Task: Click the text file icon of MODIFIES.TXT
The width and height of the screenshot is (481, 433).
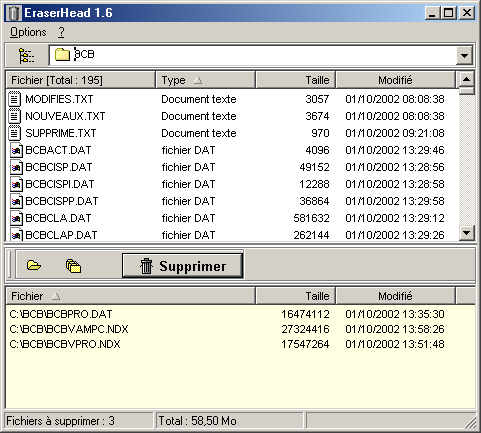Action: 14,99
